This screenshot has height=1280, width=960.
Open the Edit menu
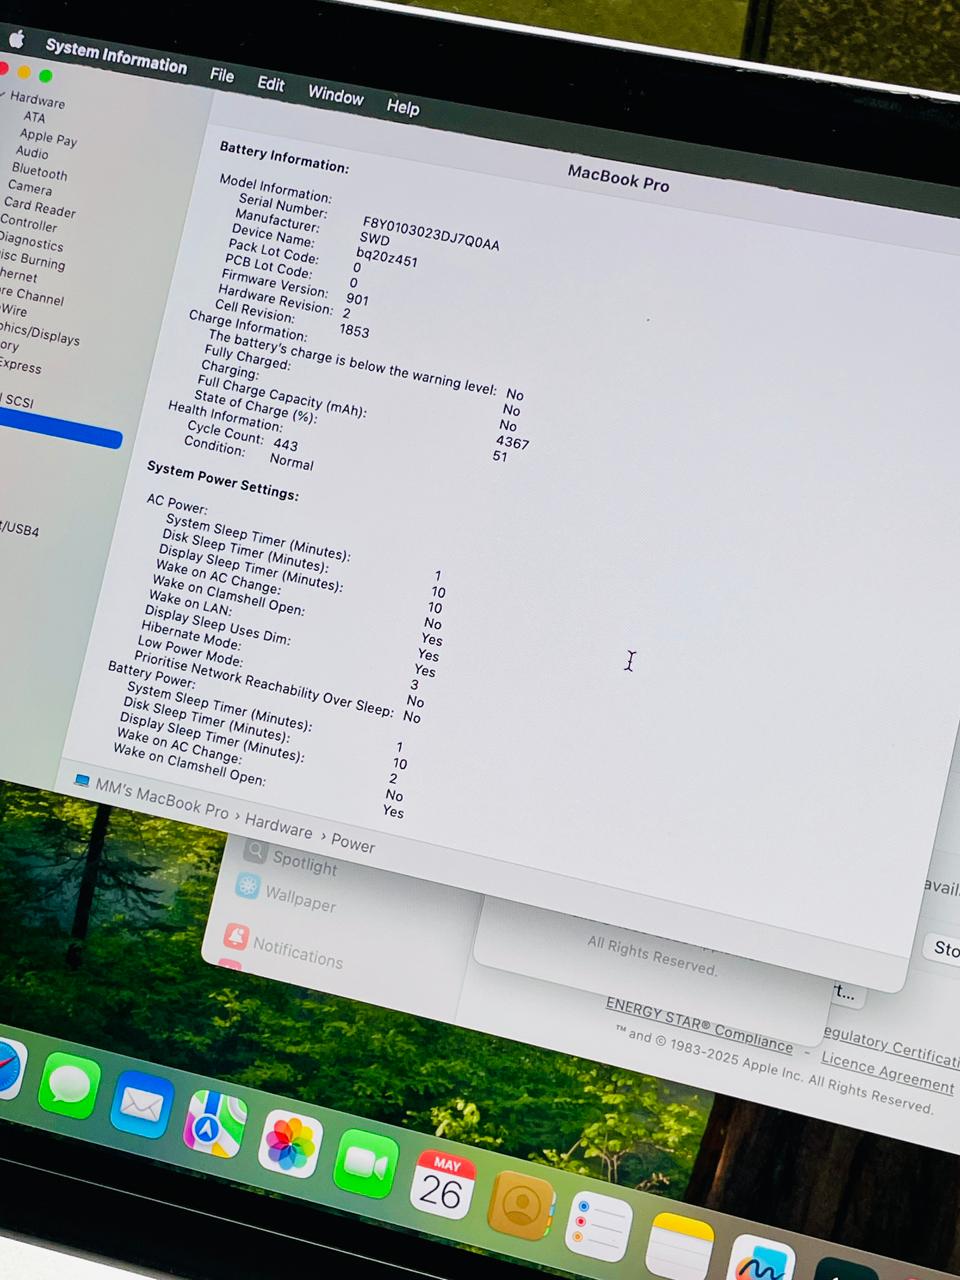pos(271,84)
